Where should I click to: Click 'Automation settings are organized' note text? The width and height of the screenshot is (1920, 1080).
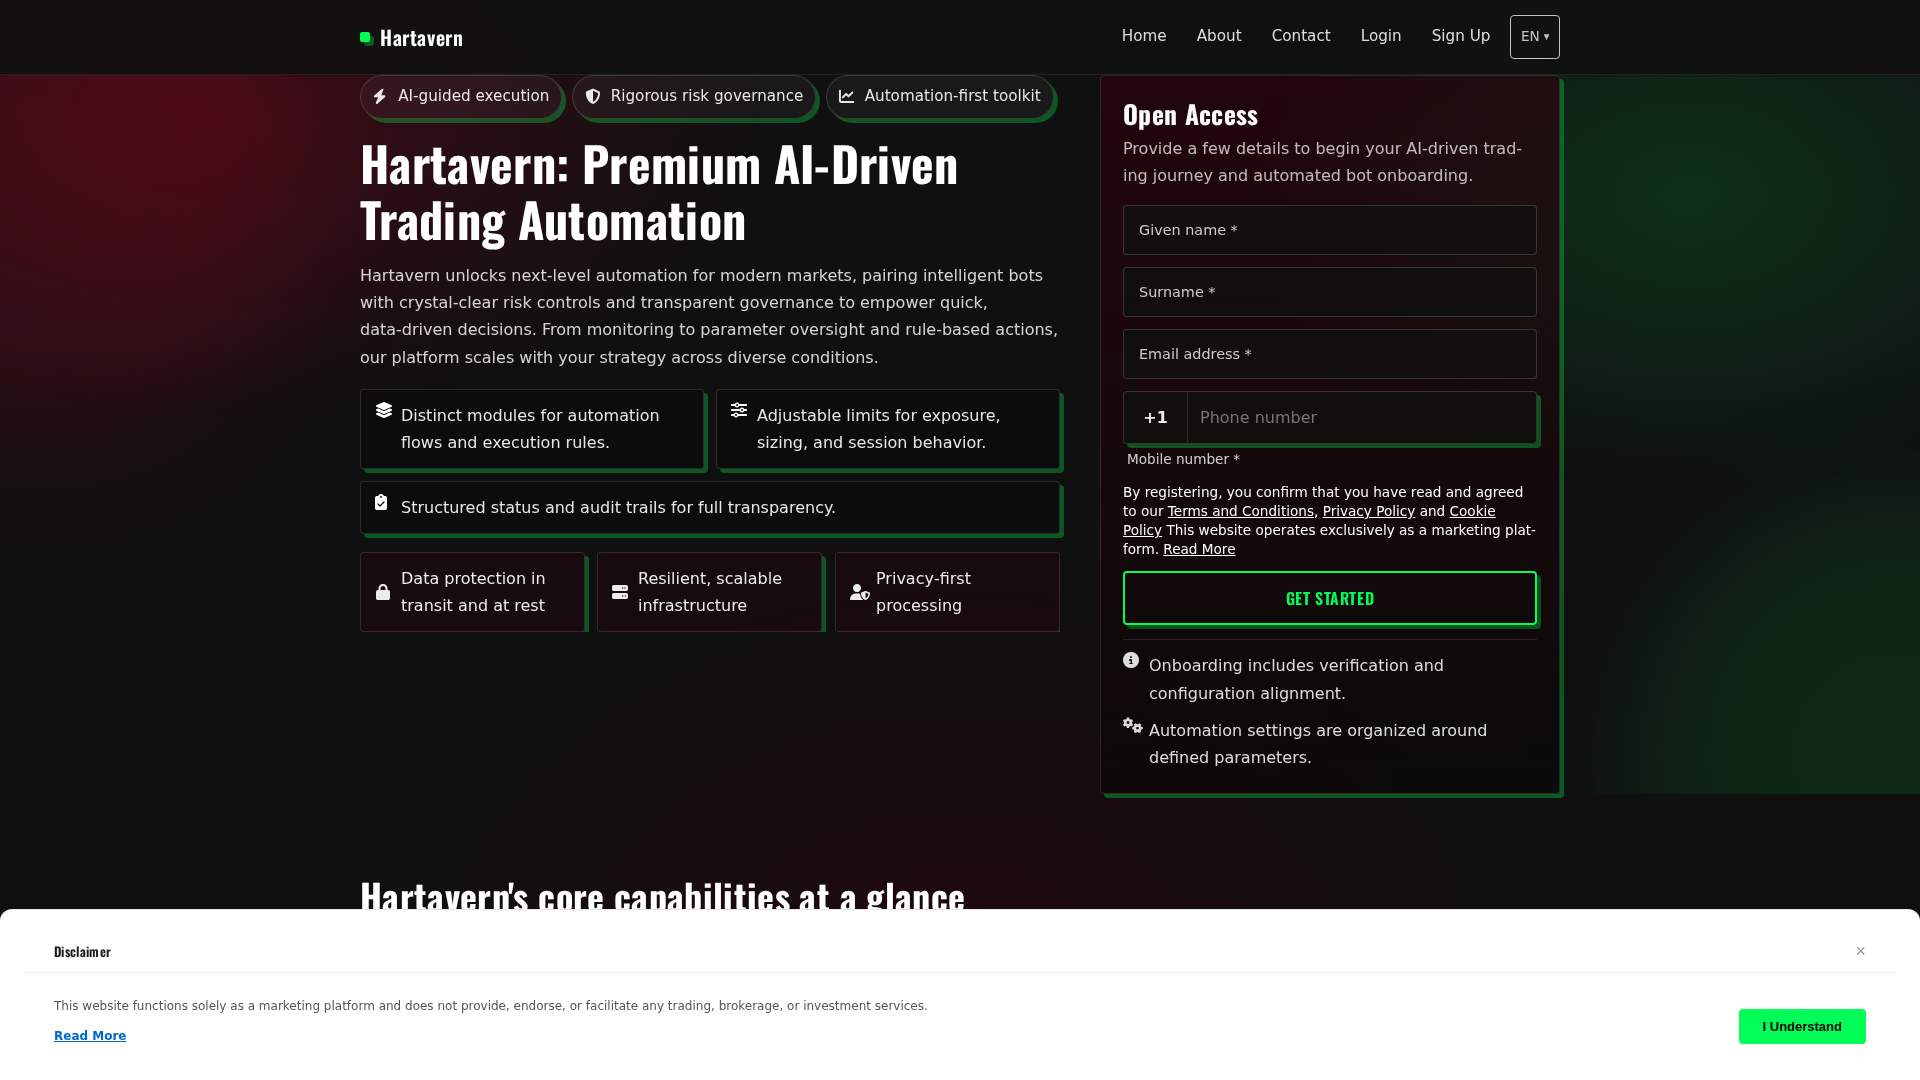pos(1318,744)
